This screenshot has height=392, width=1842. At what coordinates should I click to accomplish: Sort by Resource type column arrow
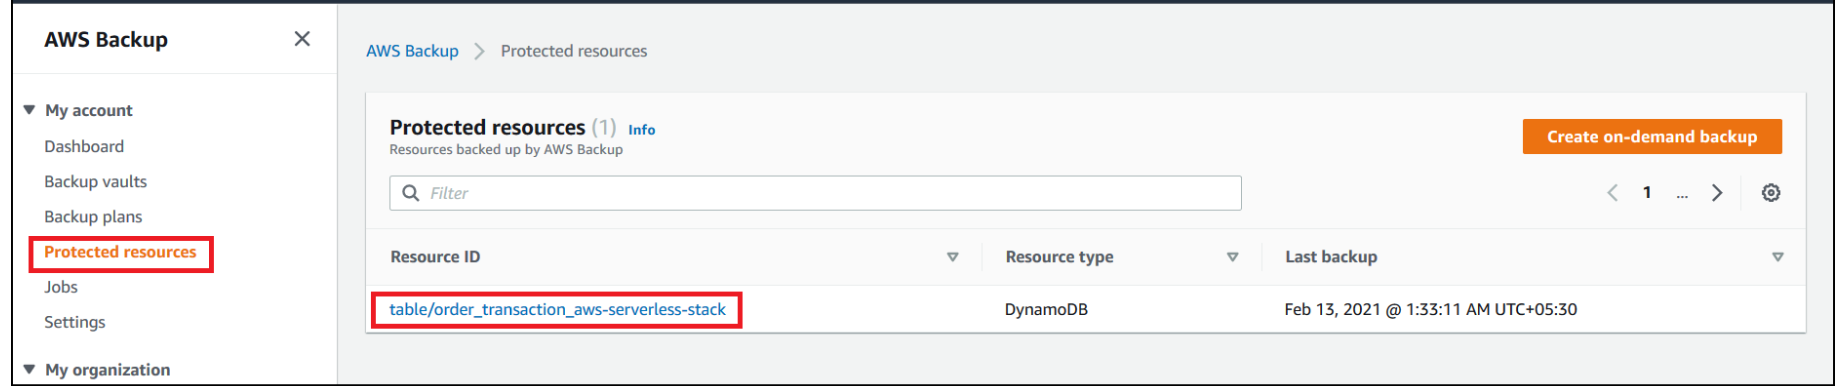pyautogui.click(x=1233, y=257)
